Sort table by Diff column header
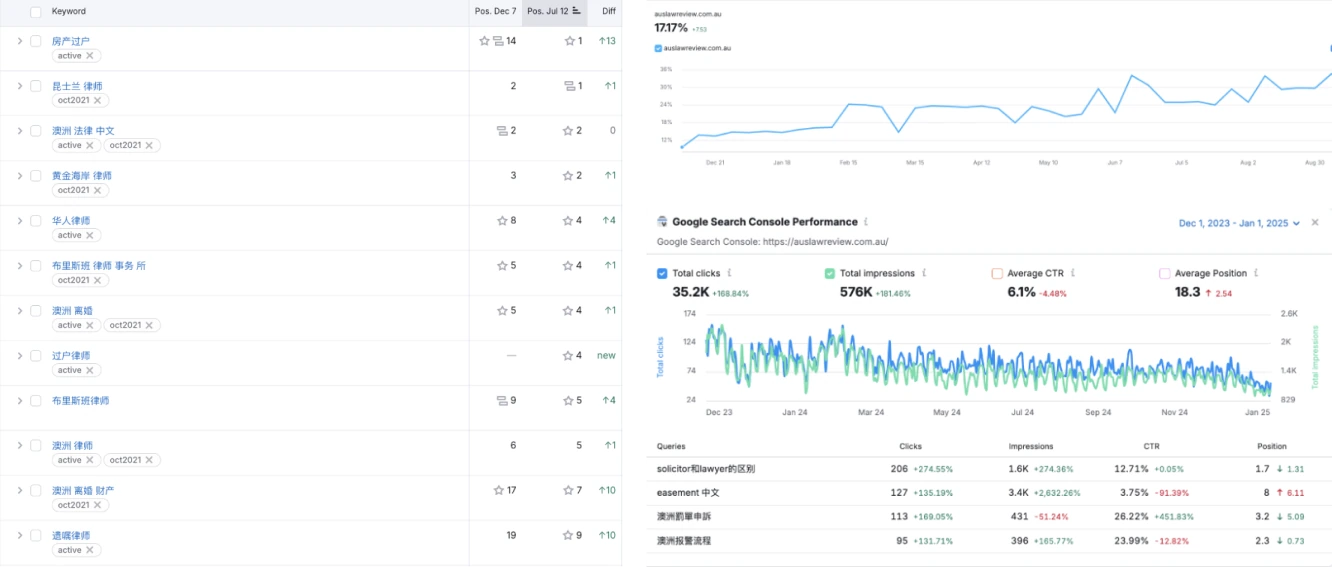Screen dimensions: 1332x567 (x=609, y=11)
